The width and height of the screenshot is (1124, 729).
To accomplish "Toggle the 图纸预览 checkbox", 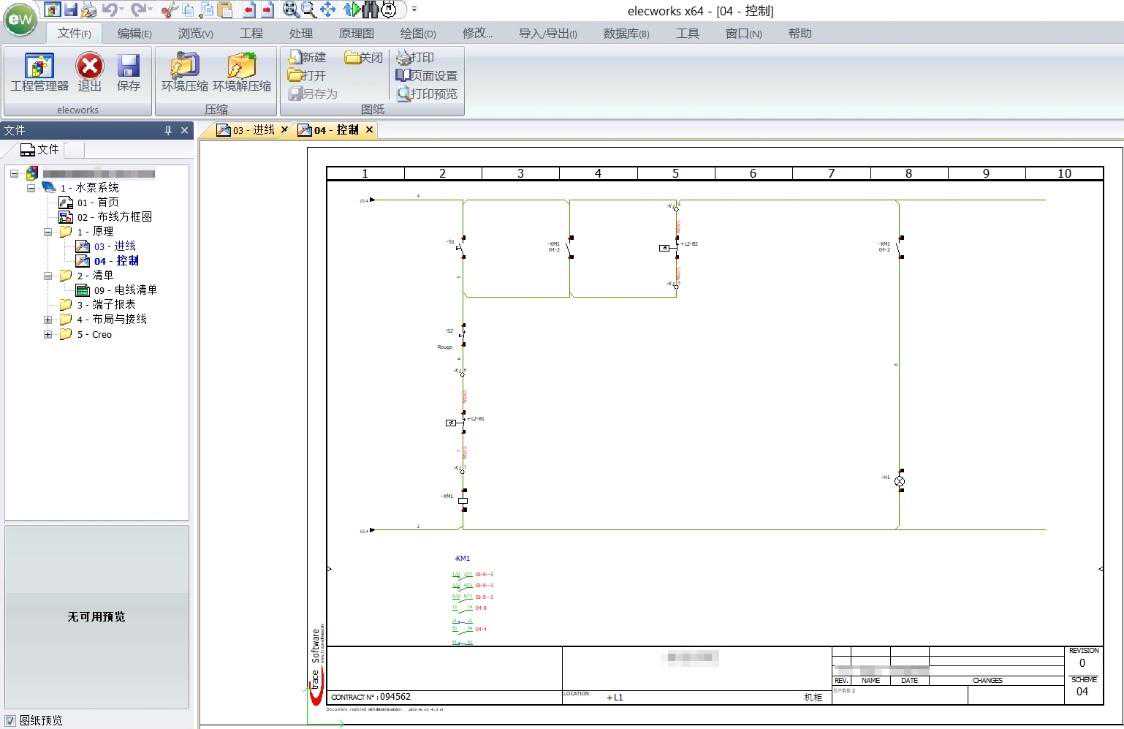I will click(10, 720).
